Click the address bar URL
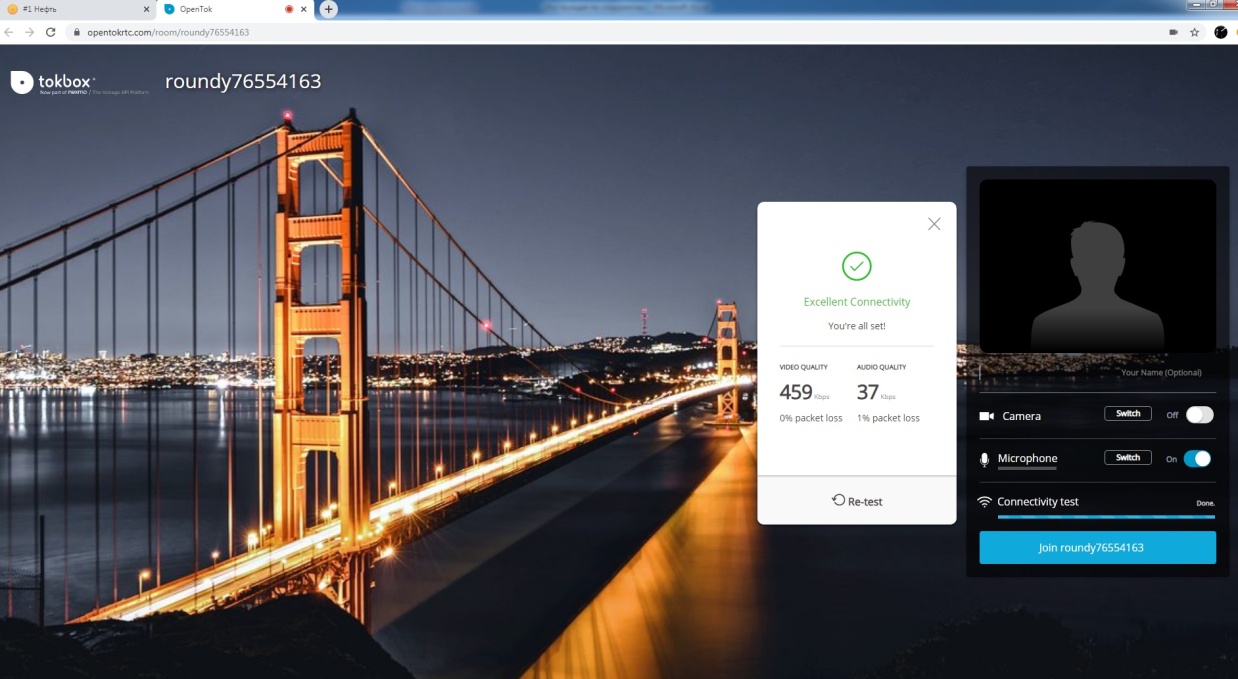This screenshot has width=1238, height=679. [168, 32]
